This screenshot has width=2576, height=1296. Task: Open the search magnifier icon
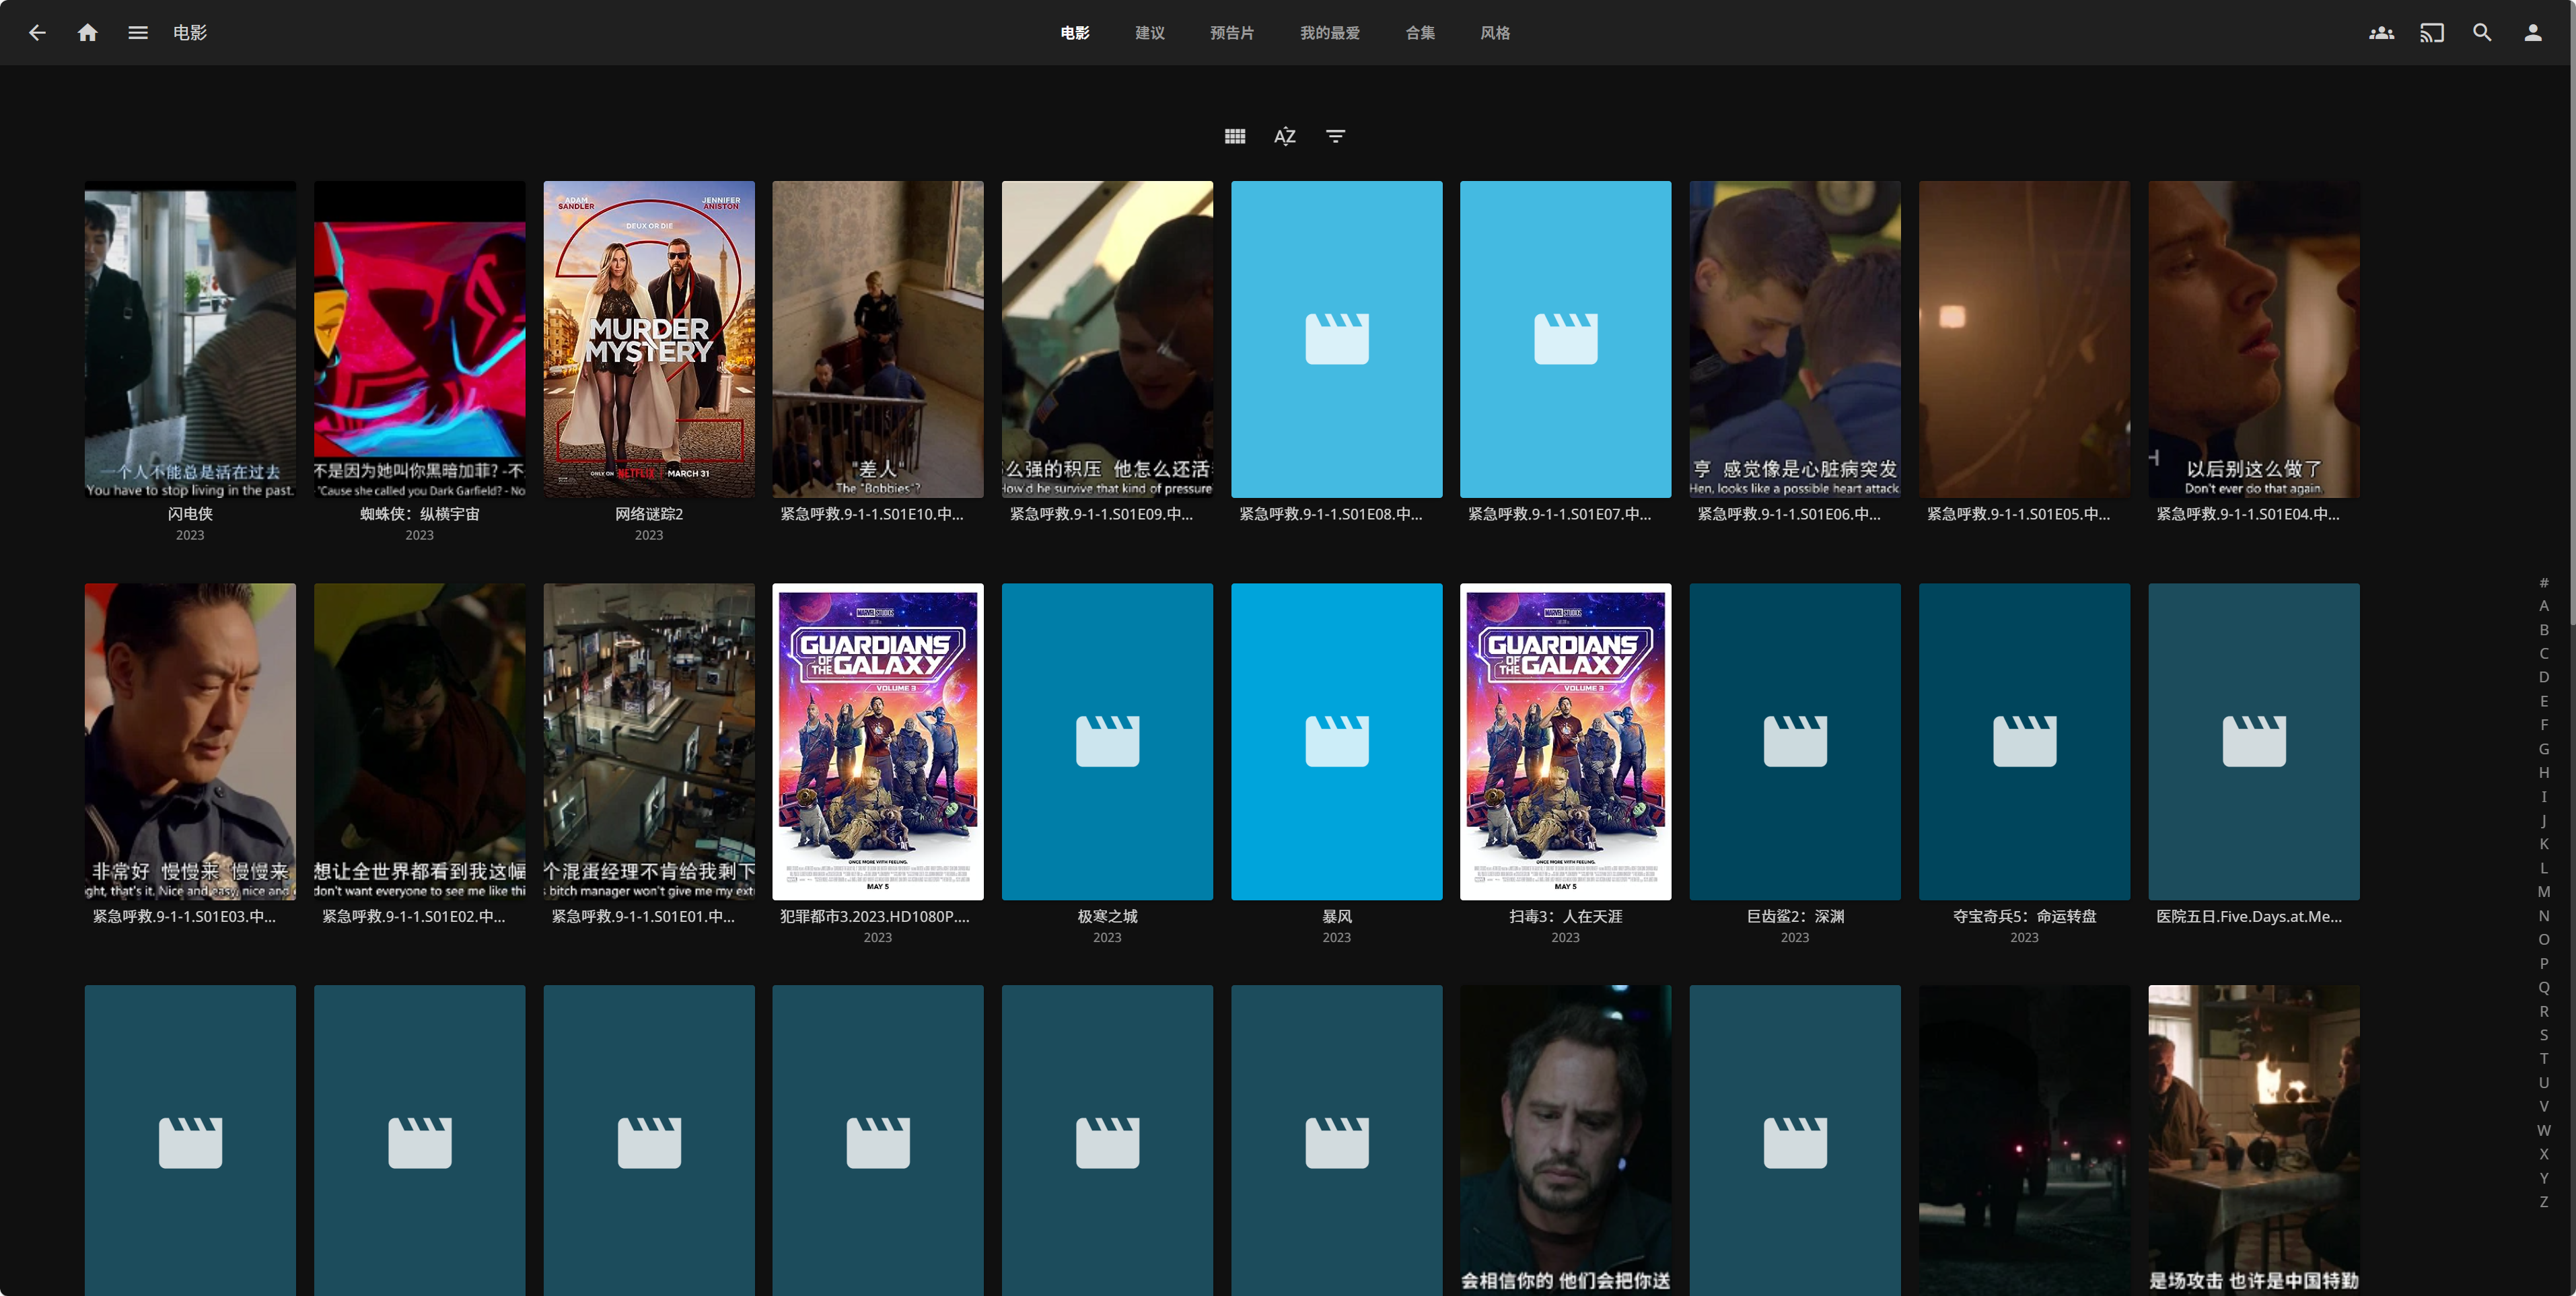[x=2482, y=33]
